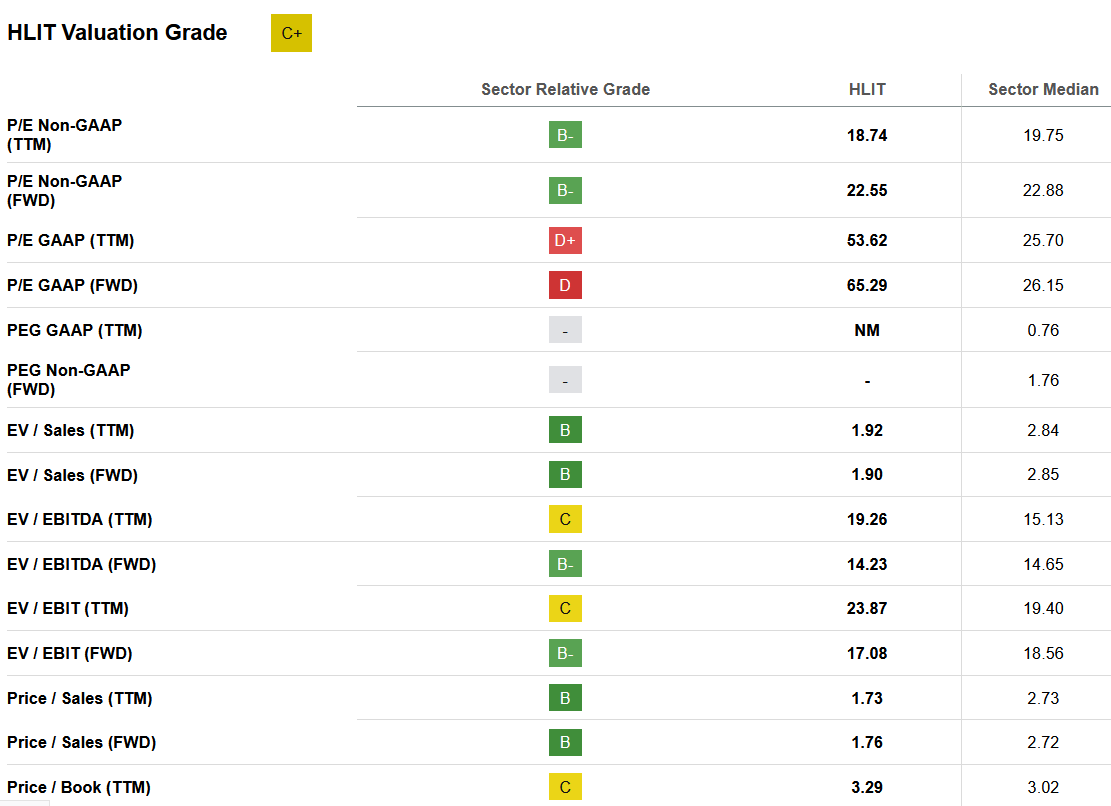Screen dimensions: 1111x806
Task: Click the B- grade for EV / EBIT (FWD)
Action: coord(565,653)
